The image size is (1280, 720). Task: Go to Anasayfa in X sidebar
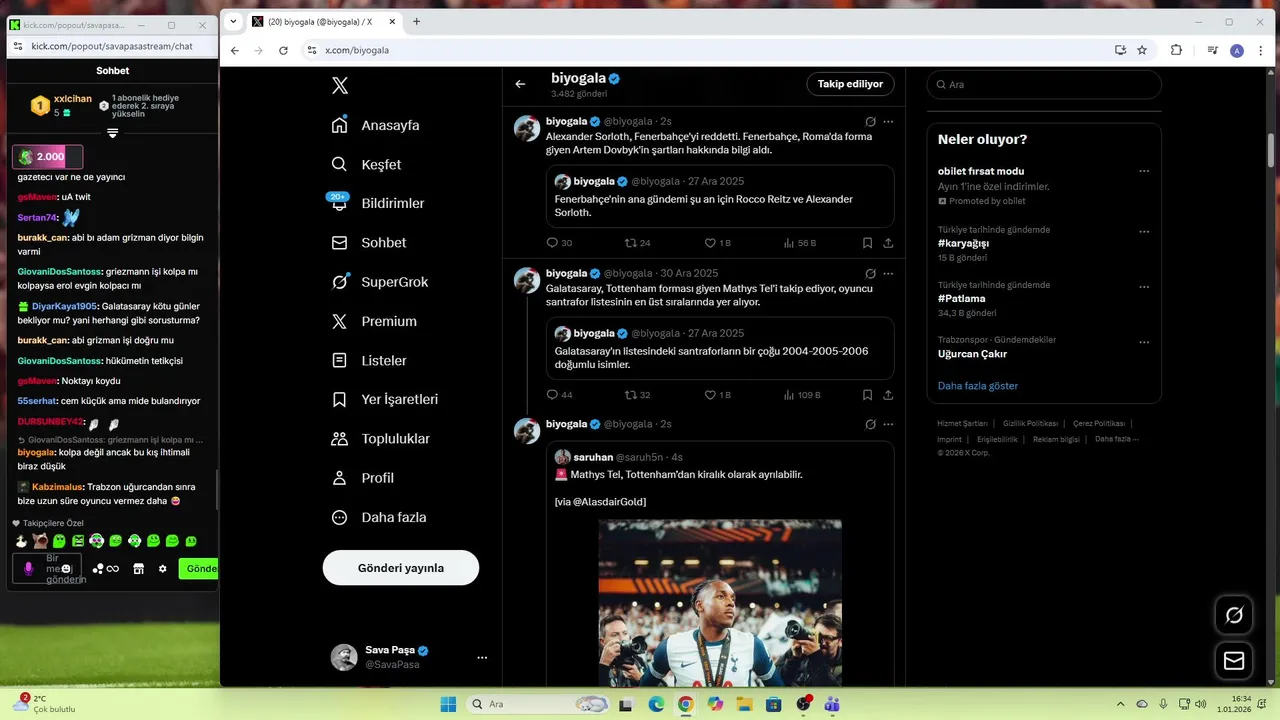(x=375, y=125)
